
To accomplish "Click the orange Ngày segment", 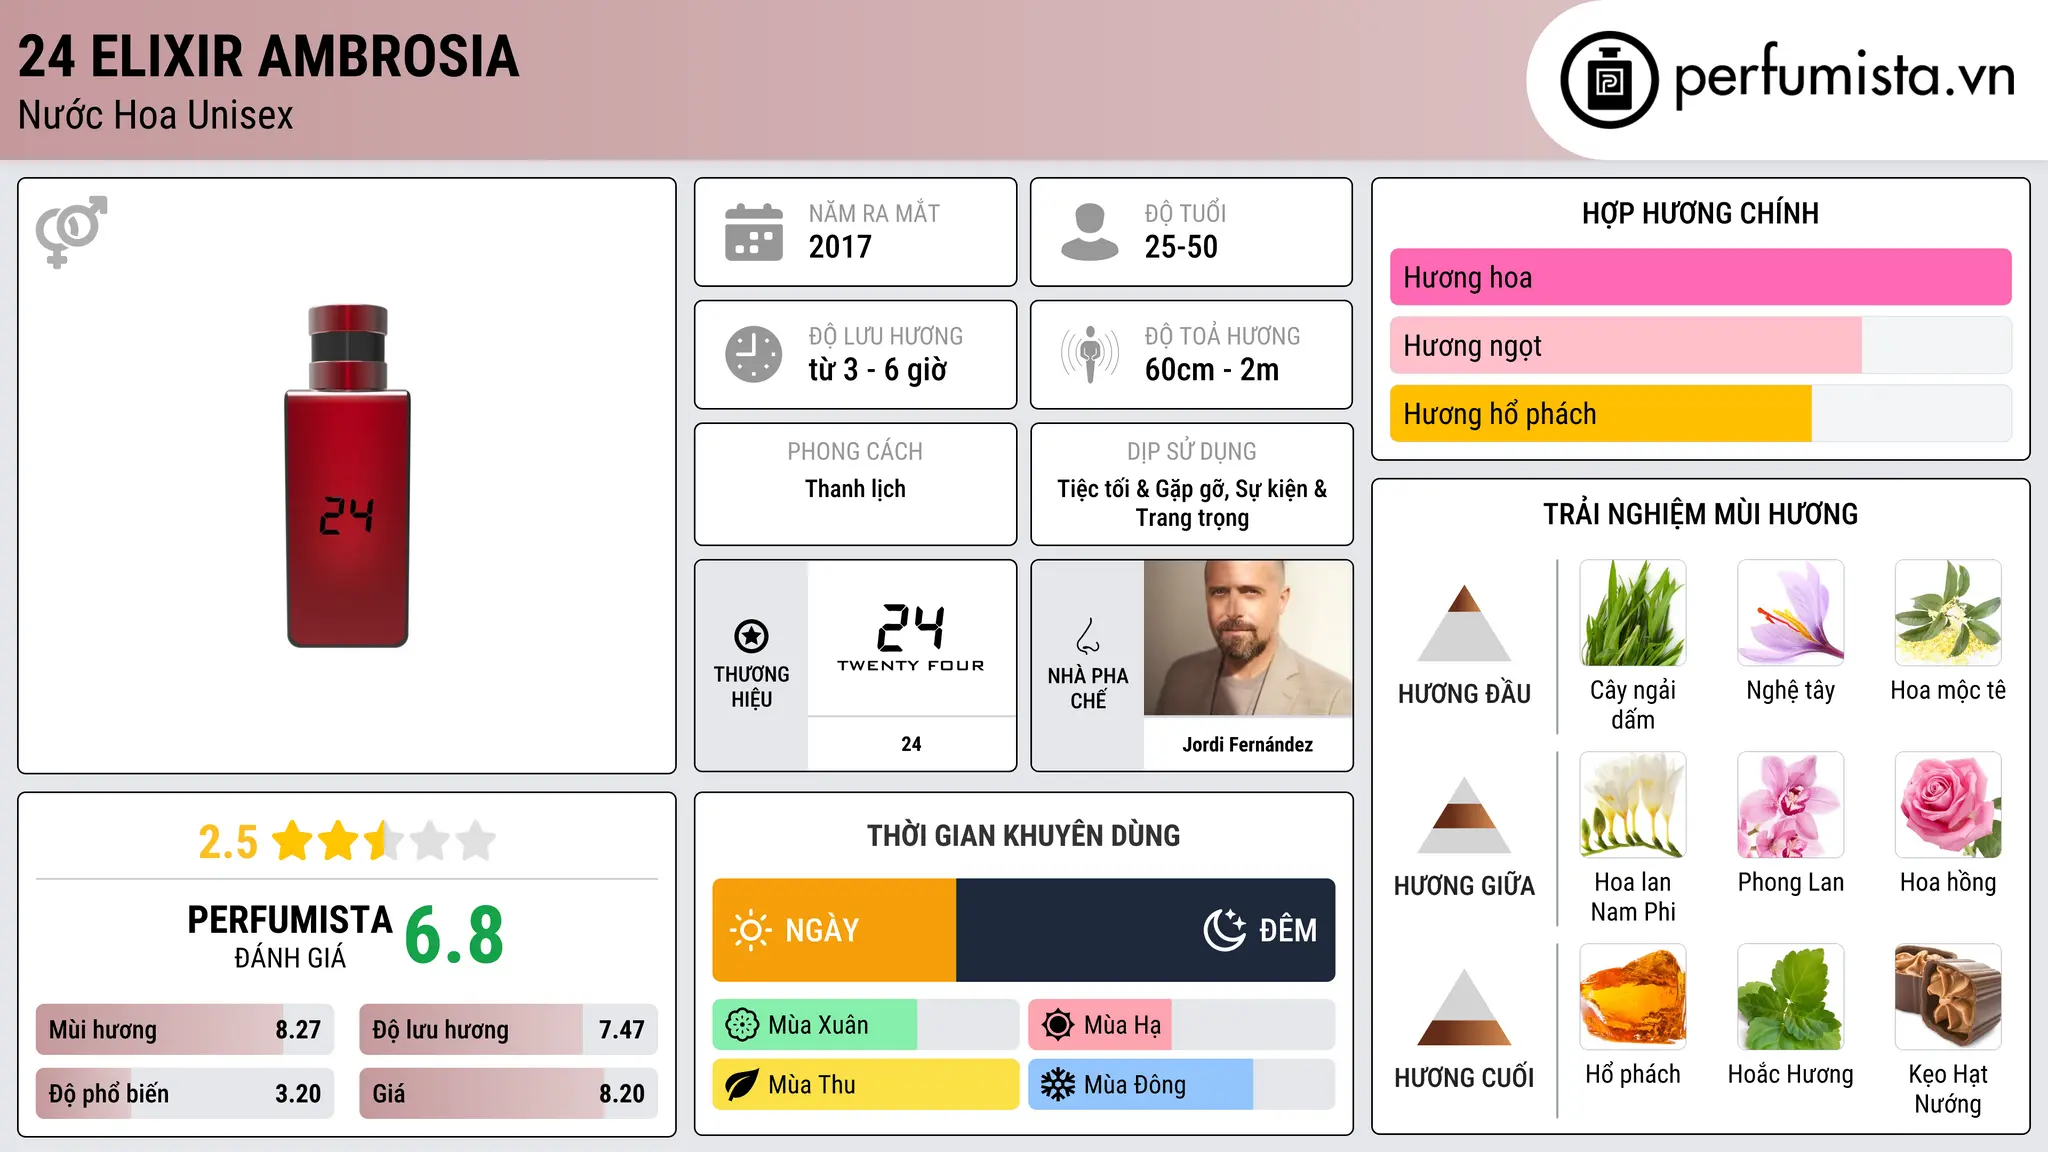I will (x=834, y=930).
